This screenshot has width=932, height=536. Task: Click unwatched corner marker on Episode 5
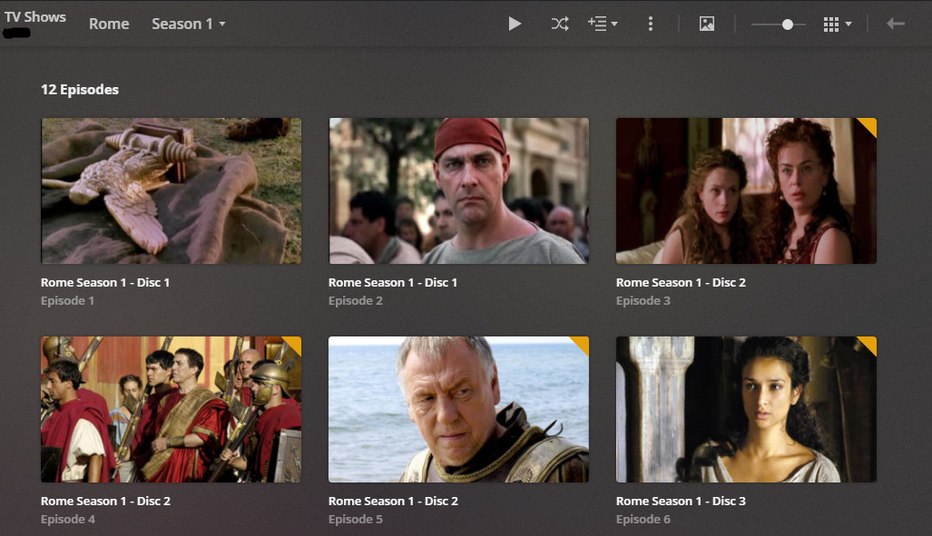[581, 343]
